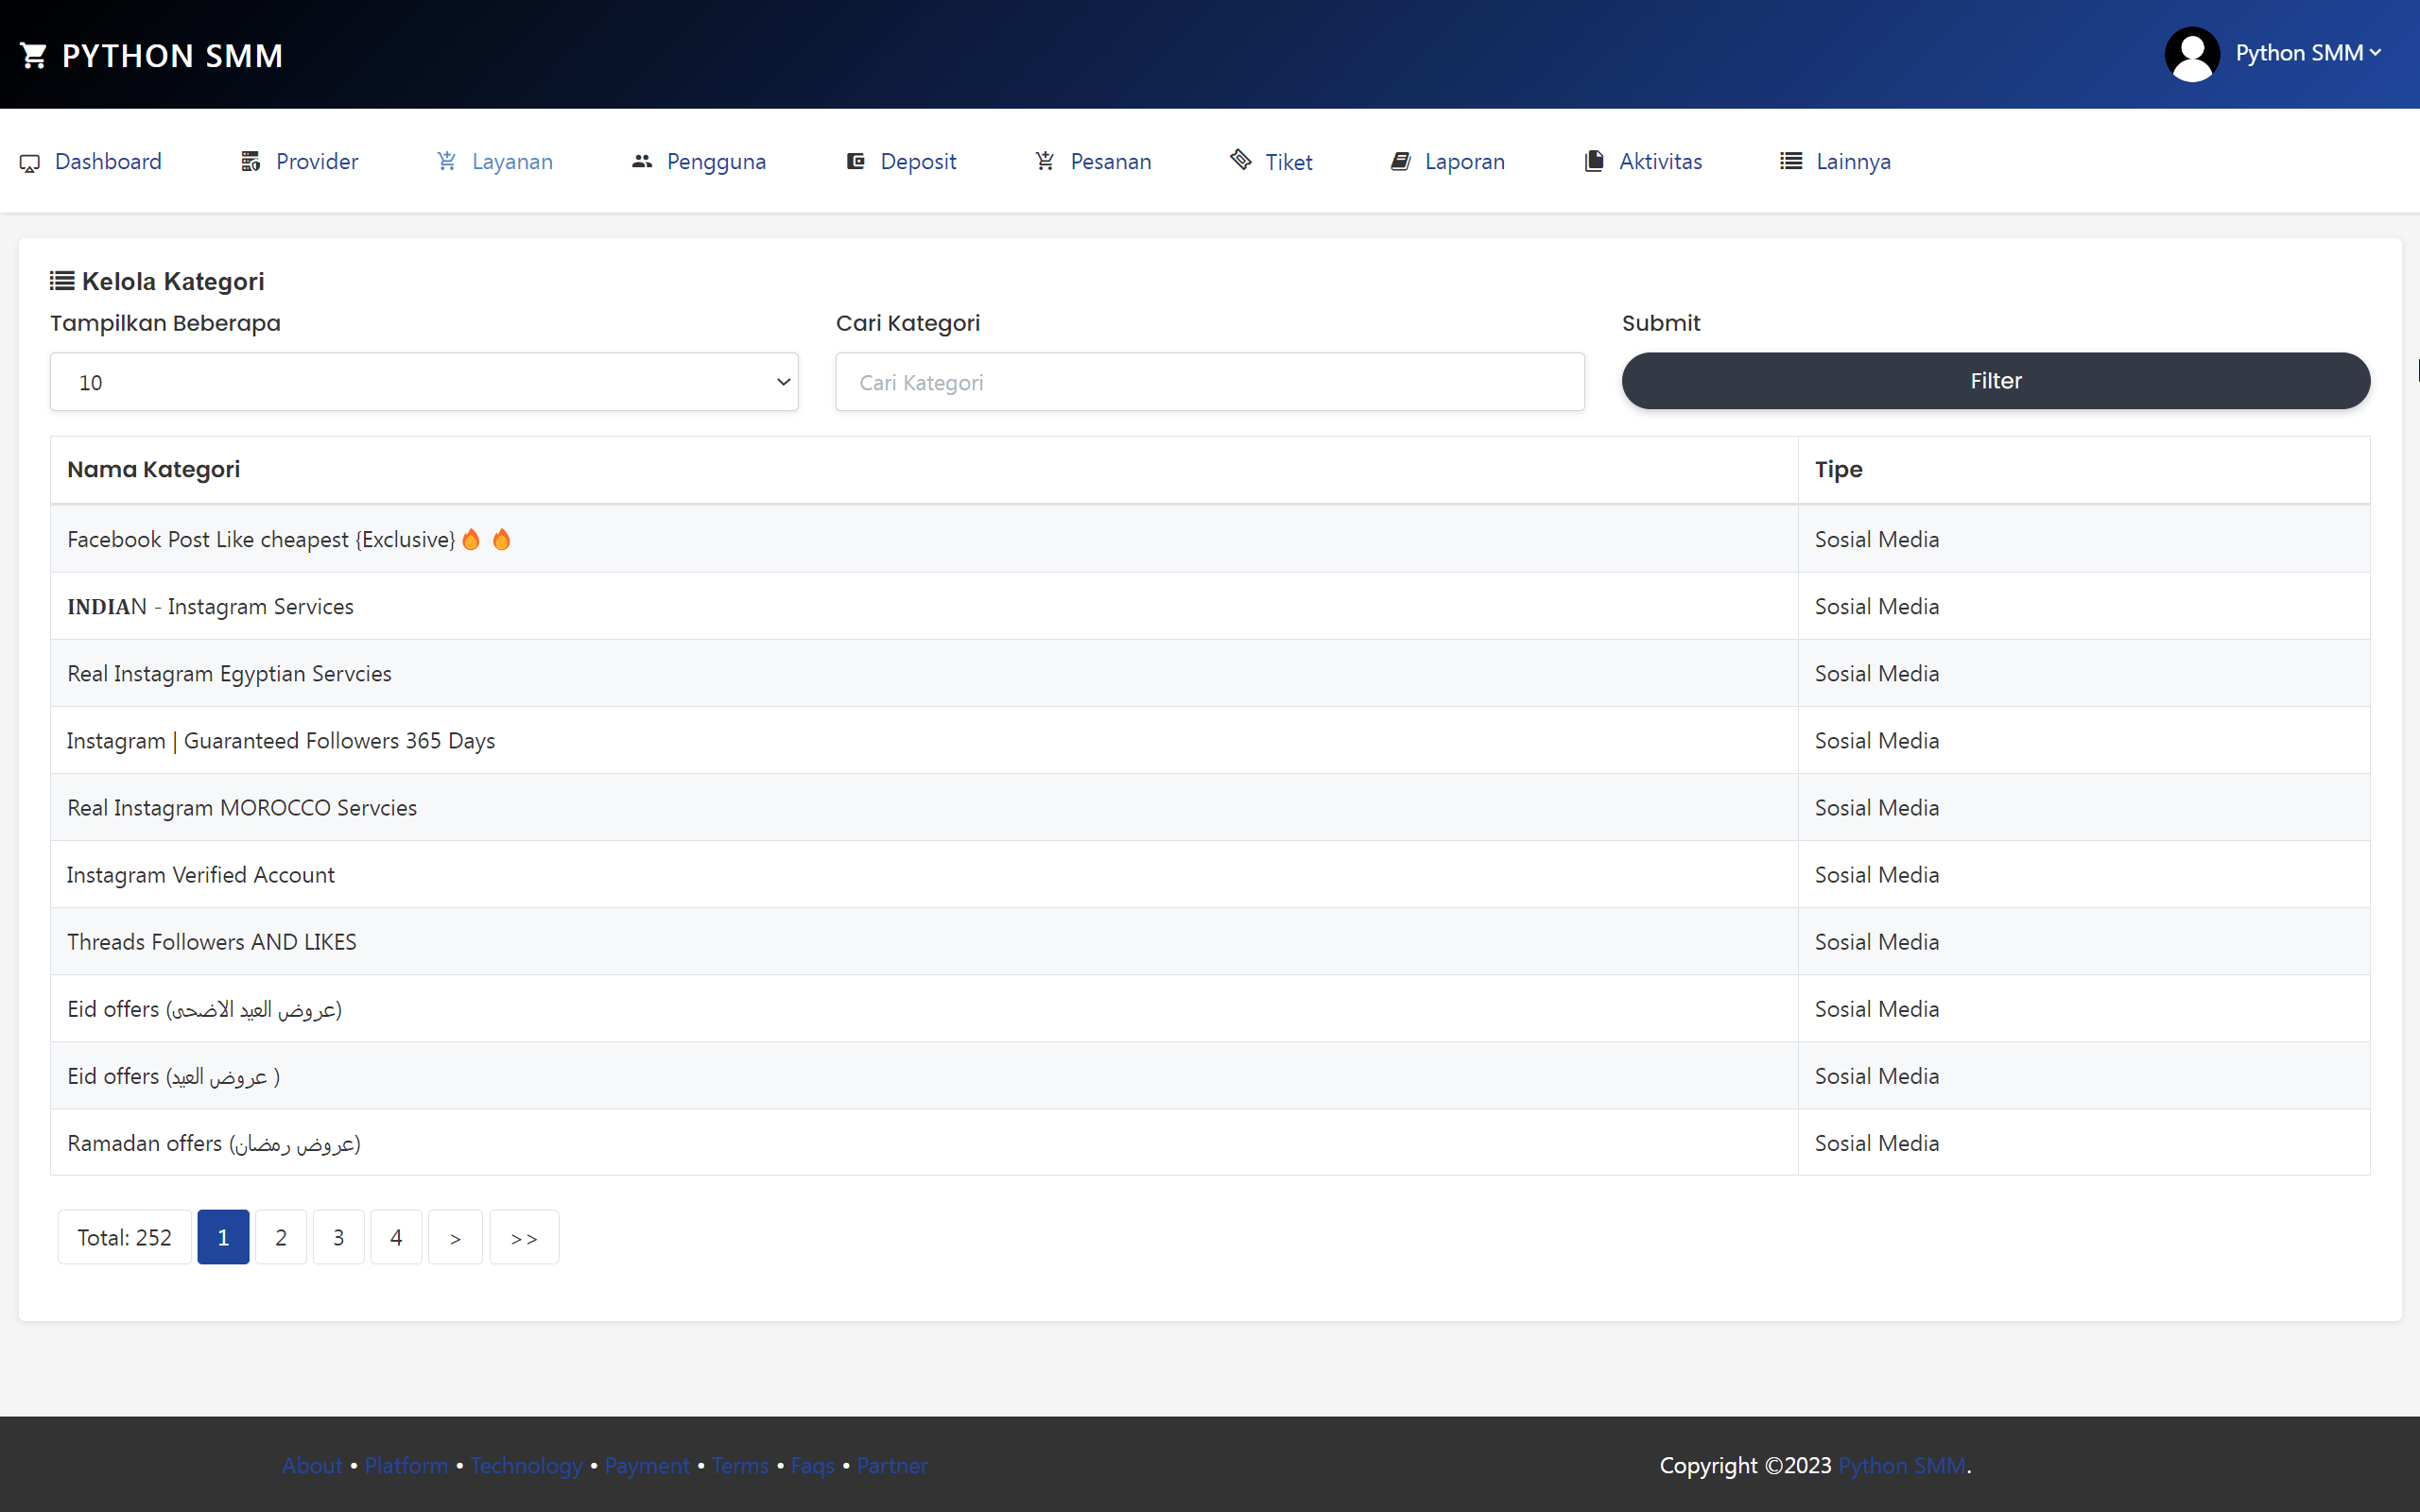Visit the Partner page link
Screen dimensions: 2420x1512
[x=891, y=1465]
